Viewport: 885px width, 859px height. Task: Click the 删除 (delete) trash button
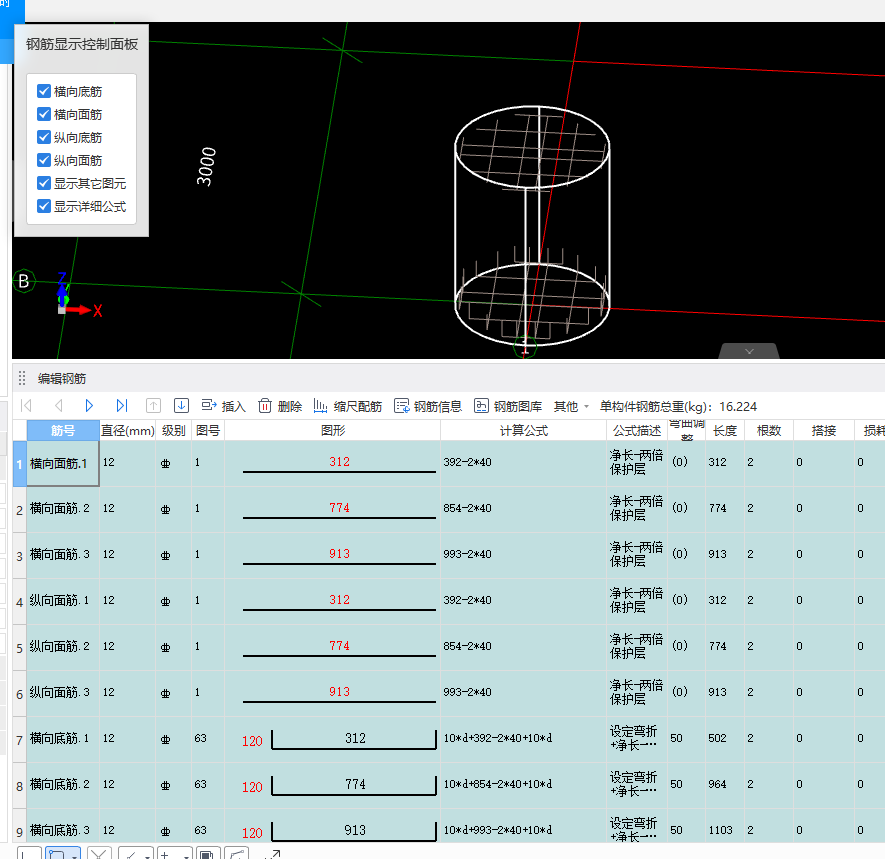click(280, 406)
